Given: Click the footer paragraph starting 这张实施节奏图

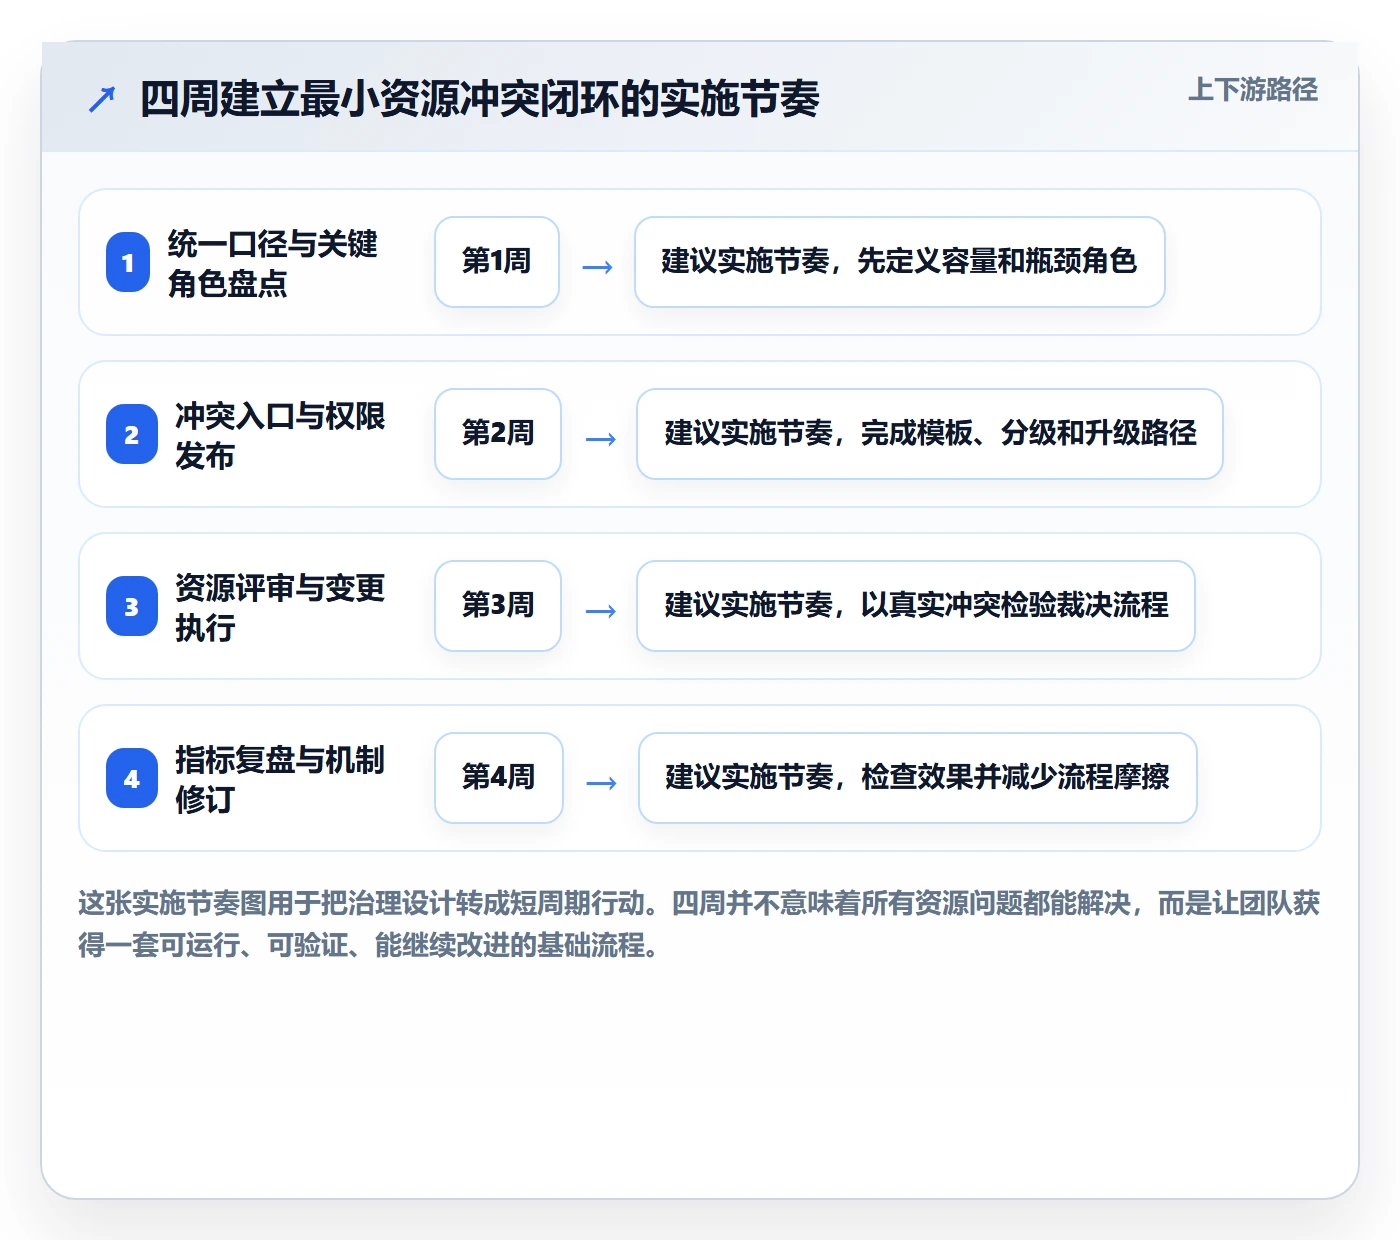Looking at the screenshot, I should [699, 924].
